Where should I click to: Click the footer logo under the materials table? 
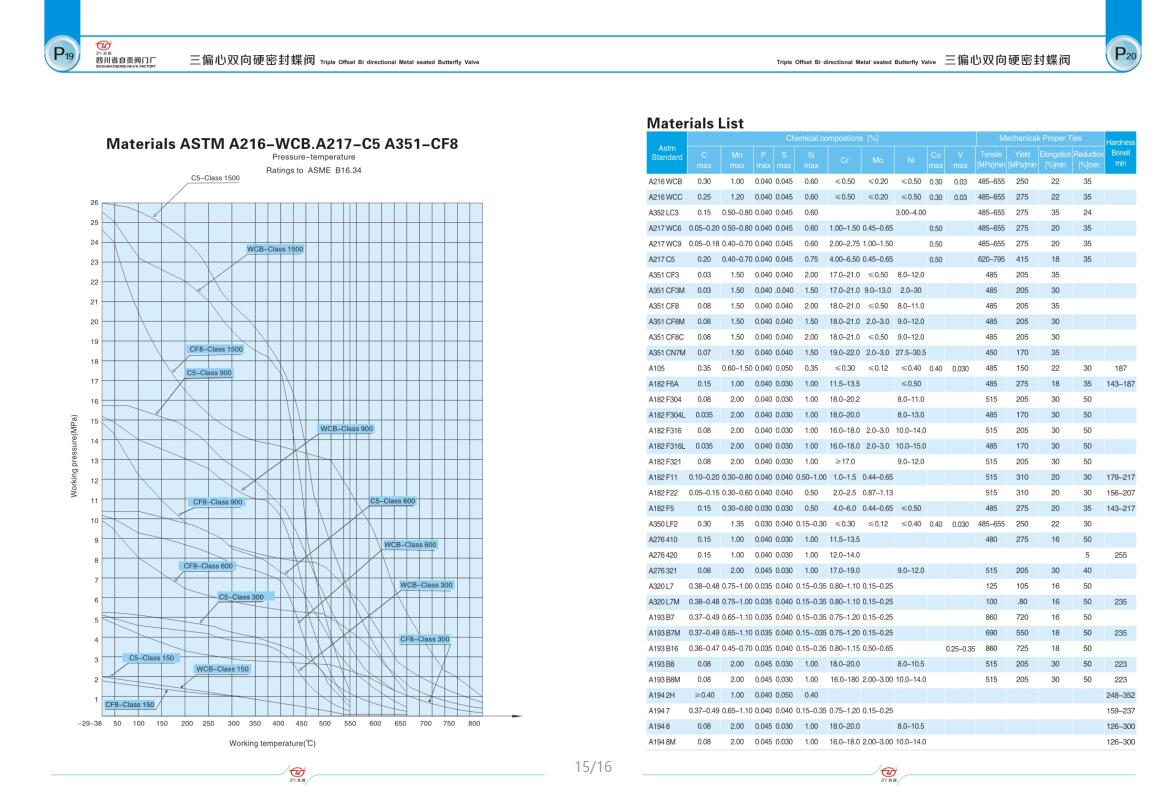click(889, 774)
